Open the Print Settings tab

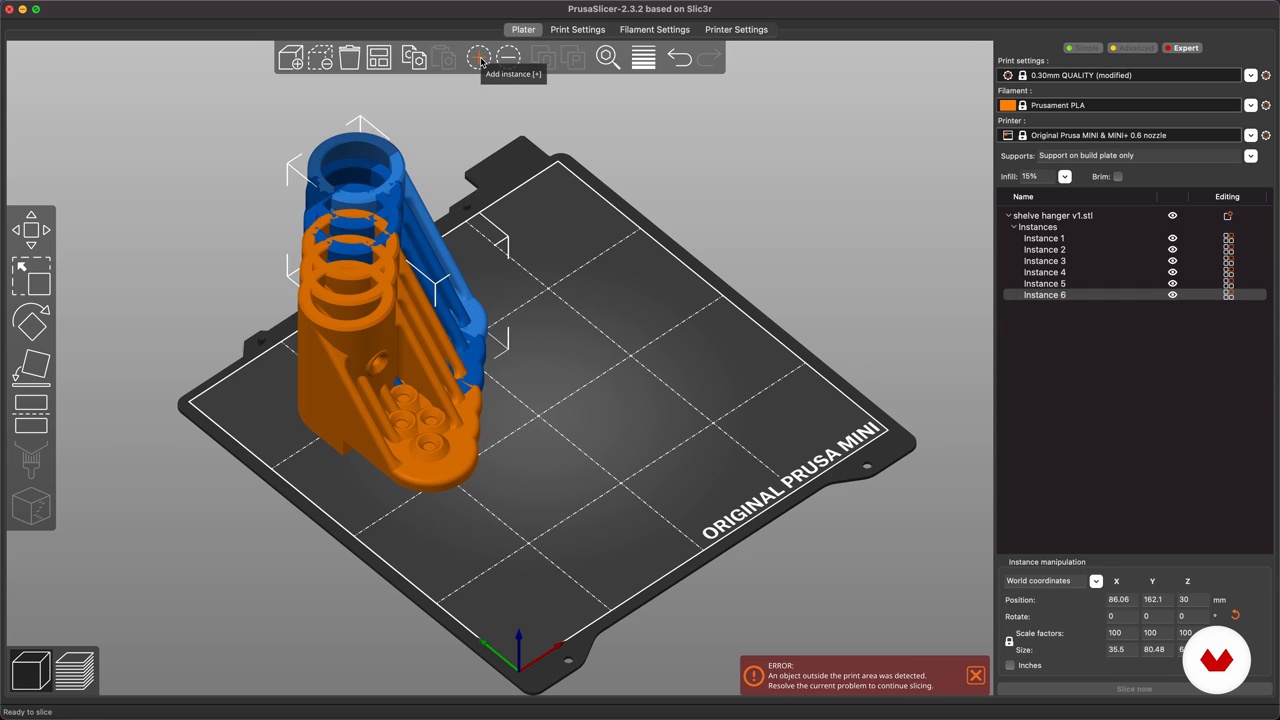pyautogui.click(x=577, y=29)
